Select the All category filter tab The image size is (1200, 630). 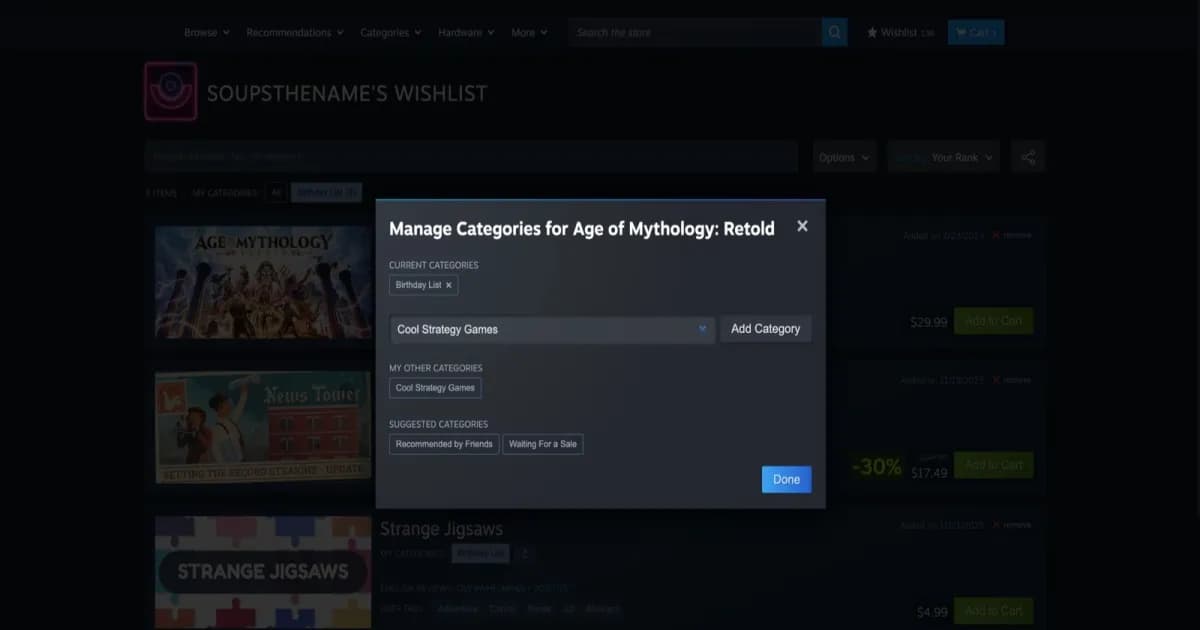276,193
